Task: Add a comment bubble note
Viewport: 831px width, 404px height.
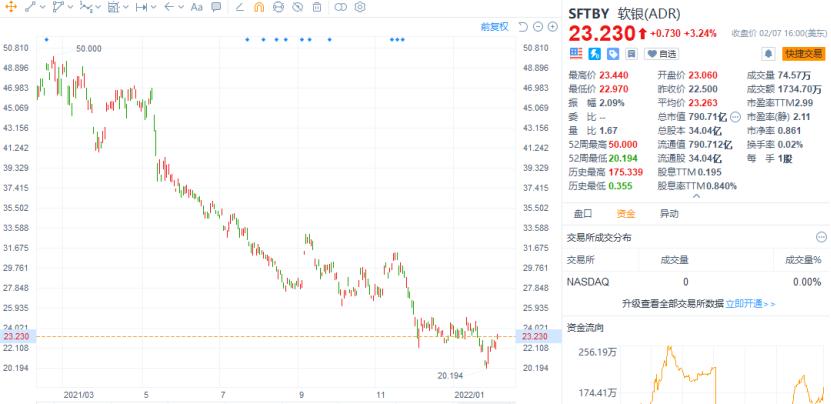Action: tap(216, 7)
